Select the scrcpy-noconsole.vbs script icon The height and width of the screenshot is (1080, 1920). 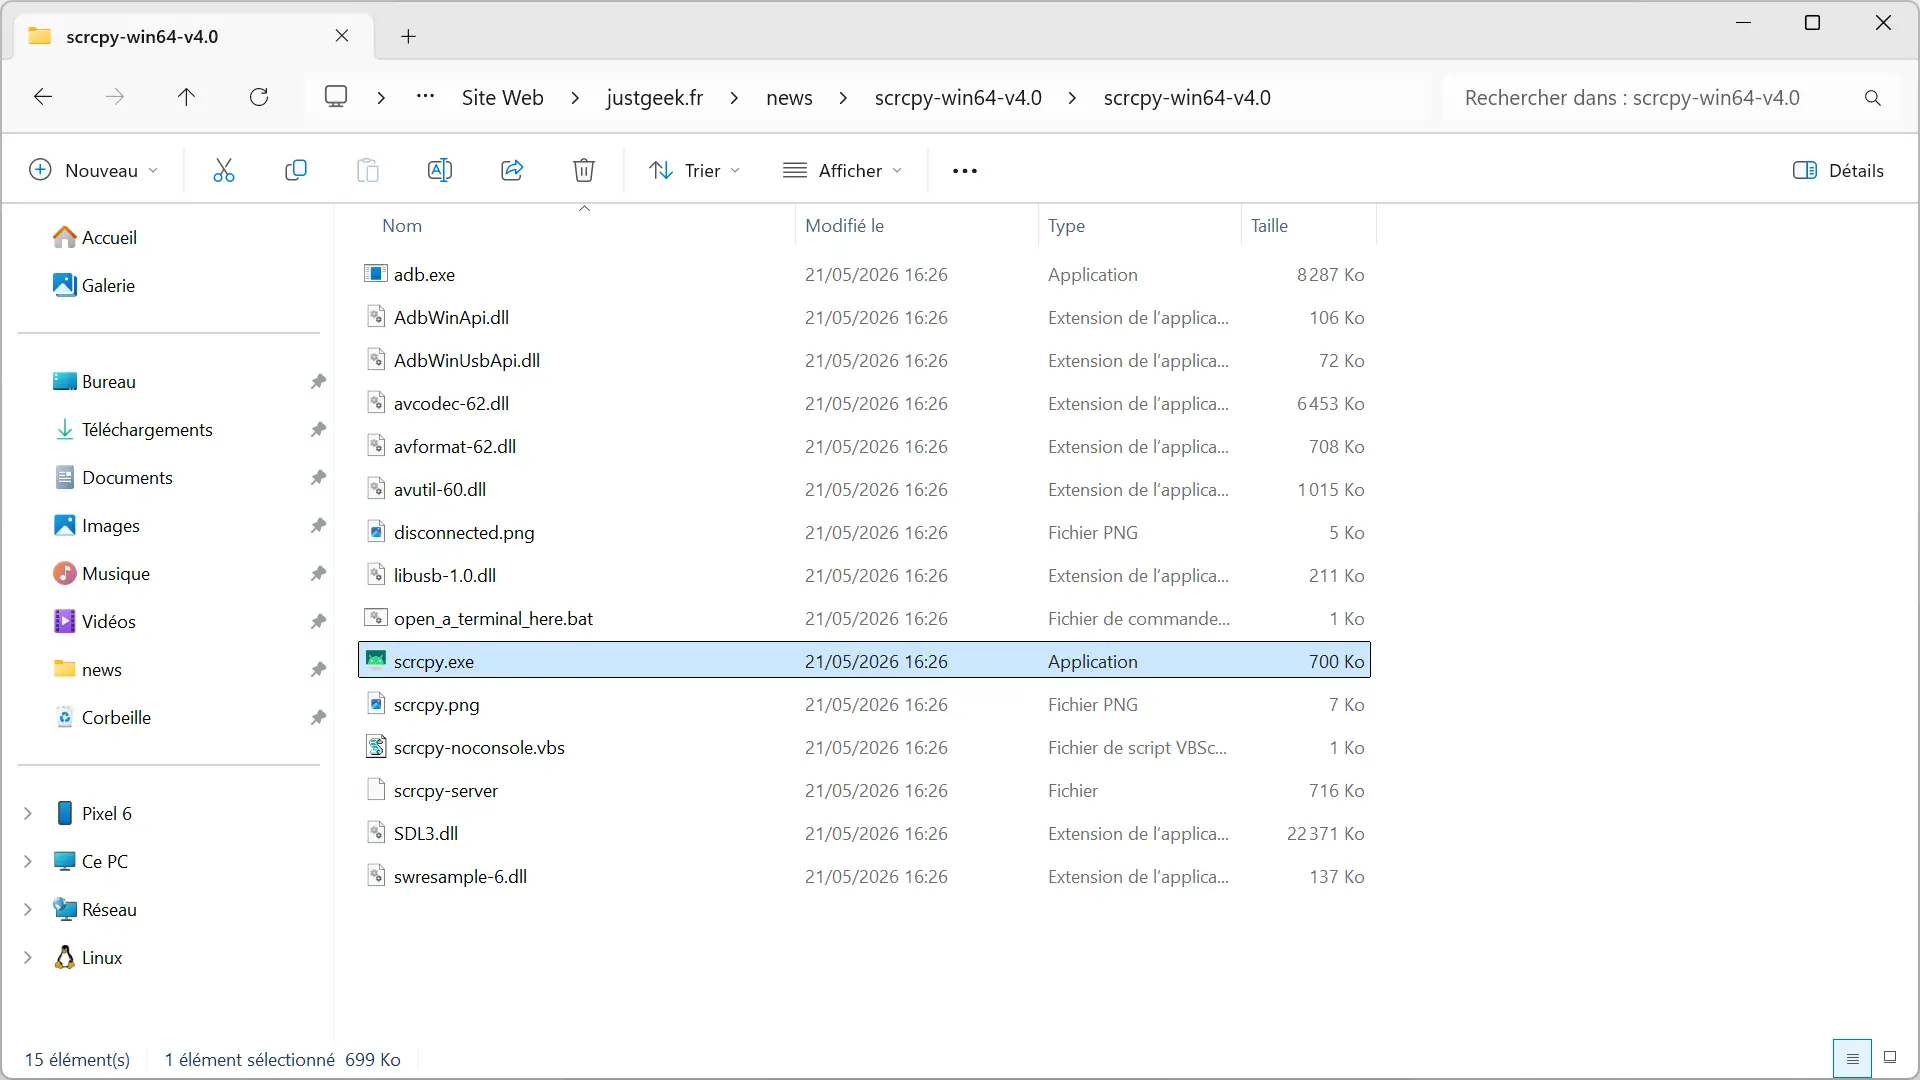pyautogui.click(x=376, y=747)
